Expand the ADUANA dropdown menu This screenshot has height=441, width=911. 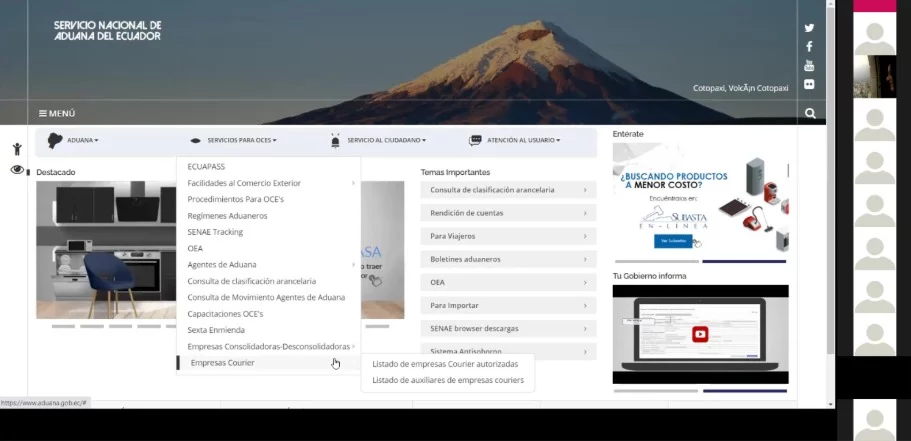(74, 141)
